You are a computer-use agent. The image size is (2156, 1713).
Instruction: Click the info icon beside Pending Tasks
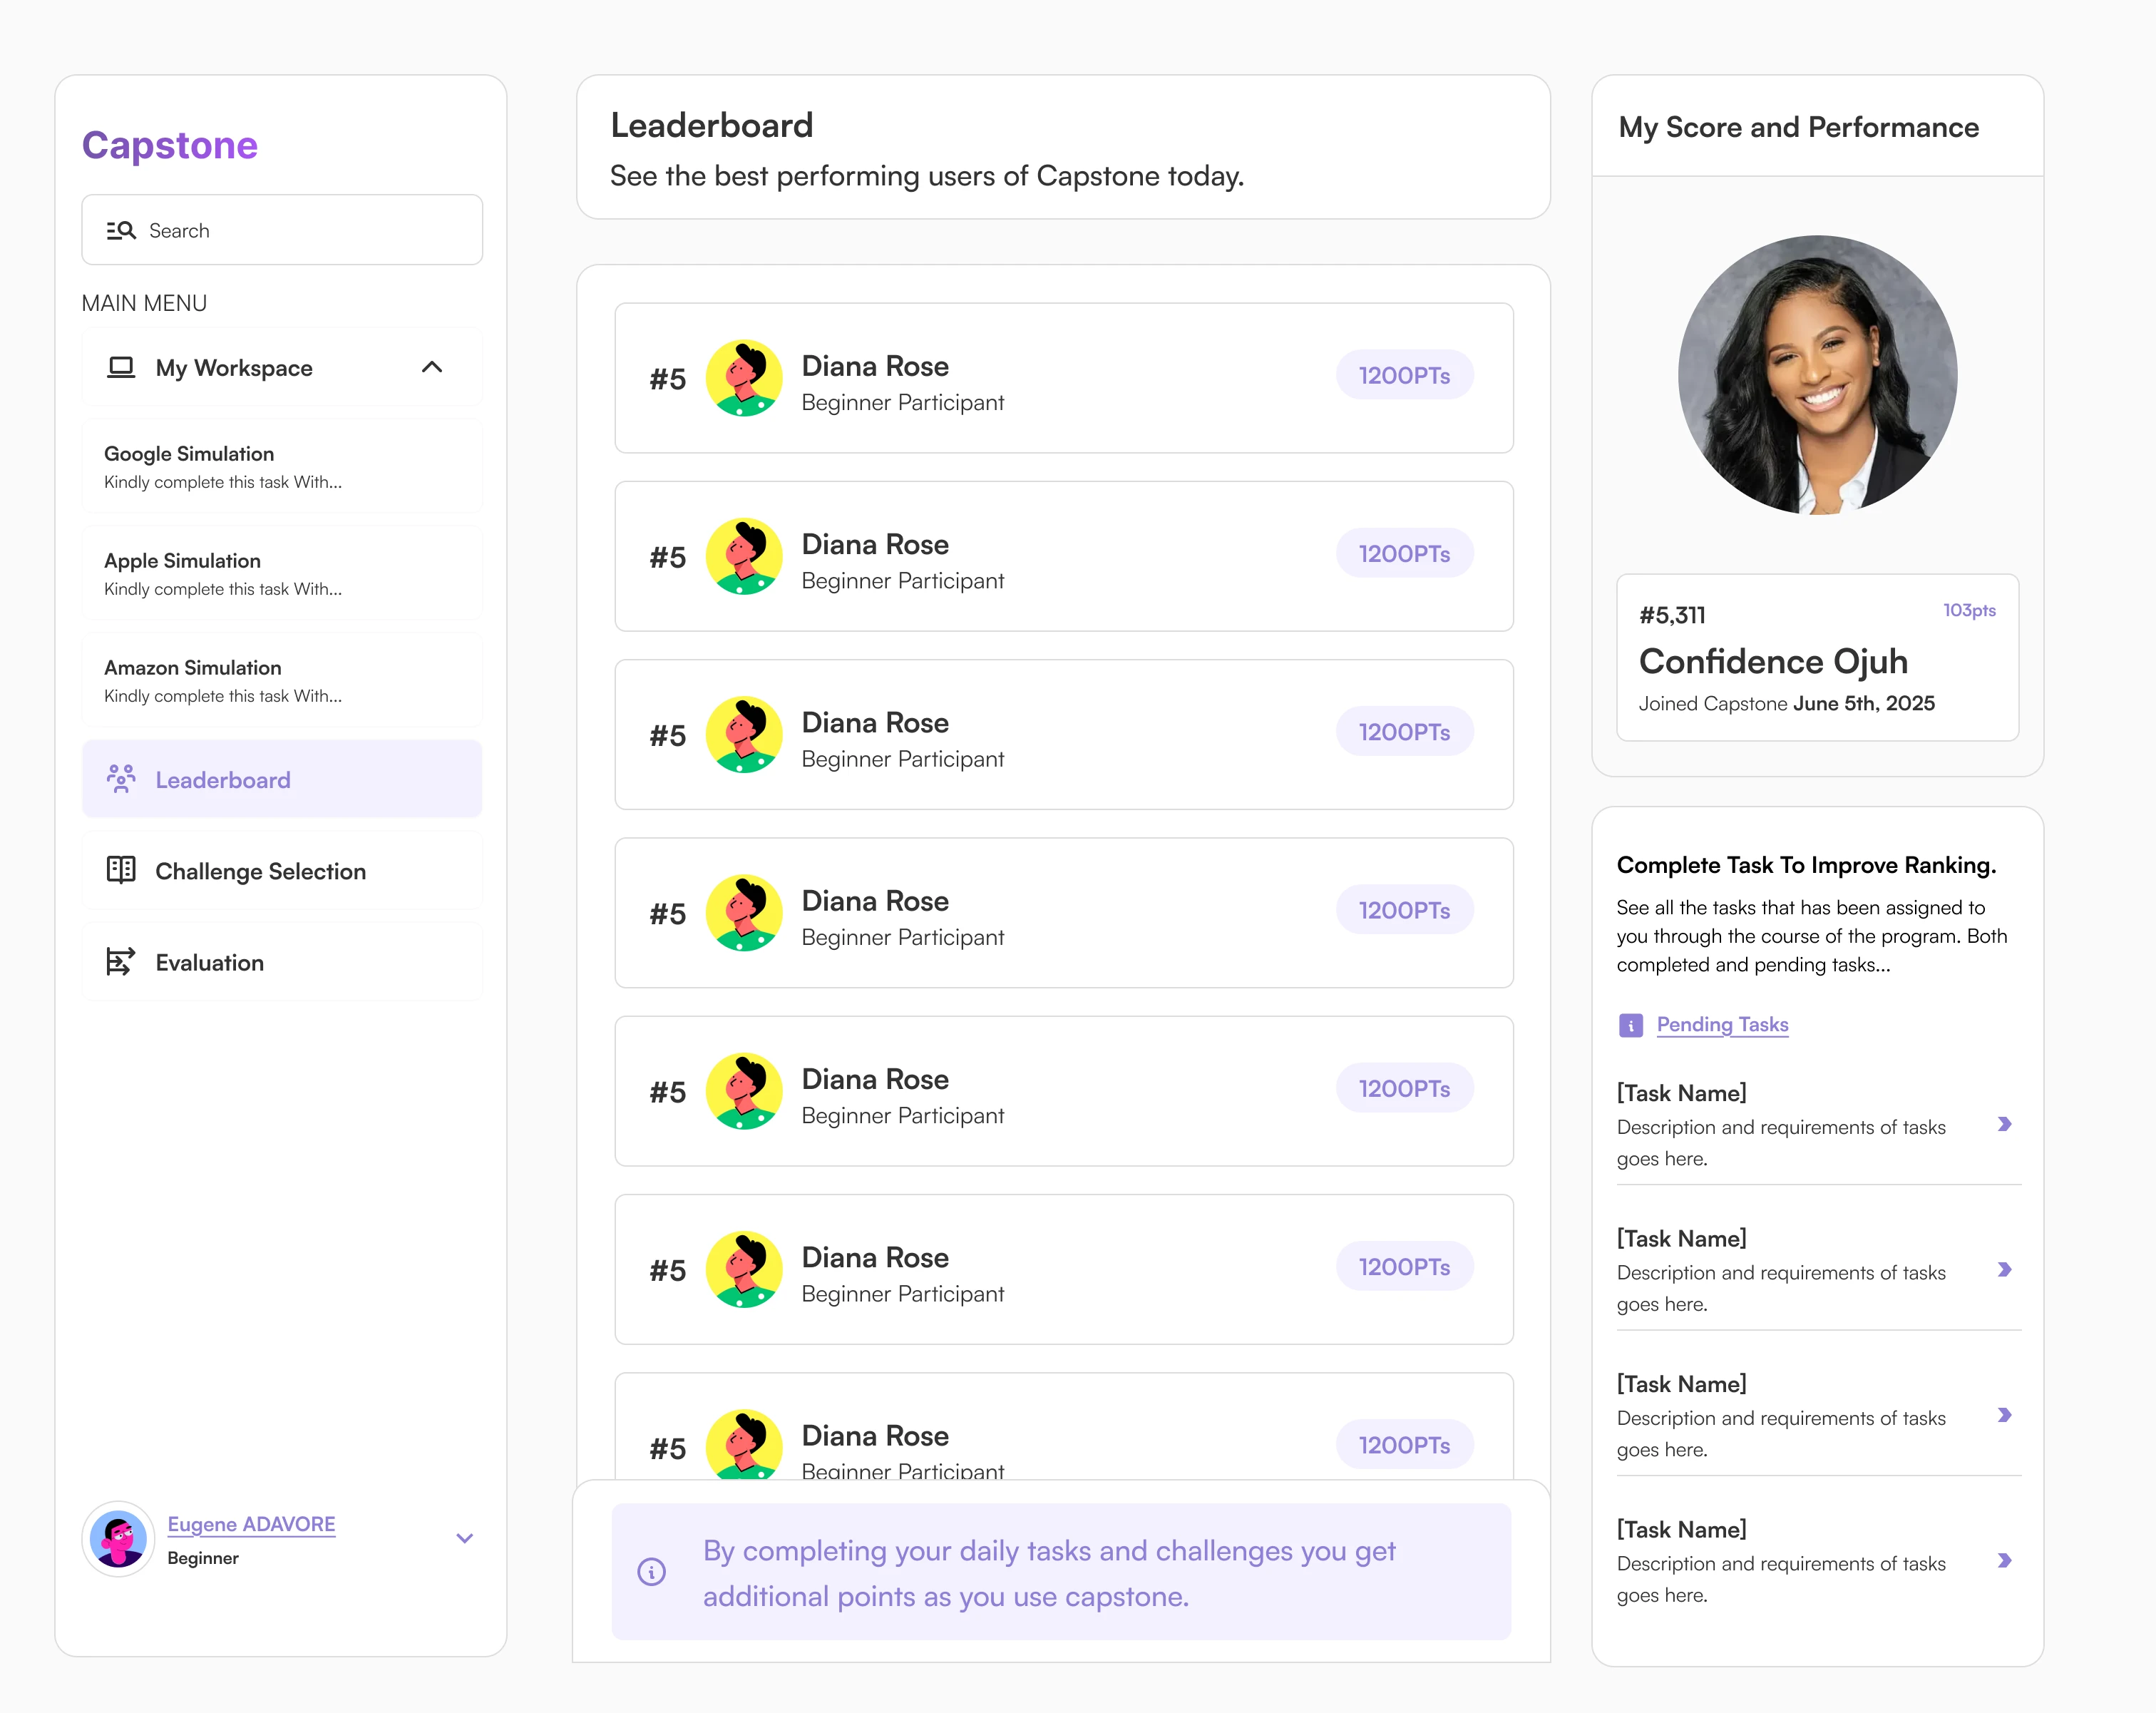1631,1024
